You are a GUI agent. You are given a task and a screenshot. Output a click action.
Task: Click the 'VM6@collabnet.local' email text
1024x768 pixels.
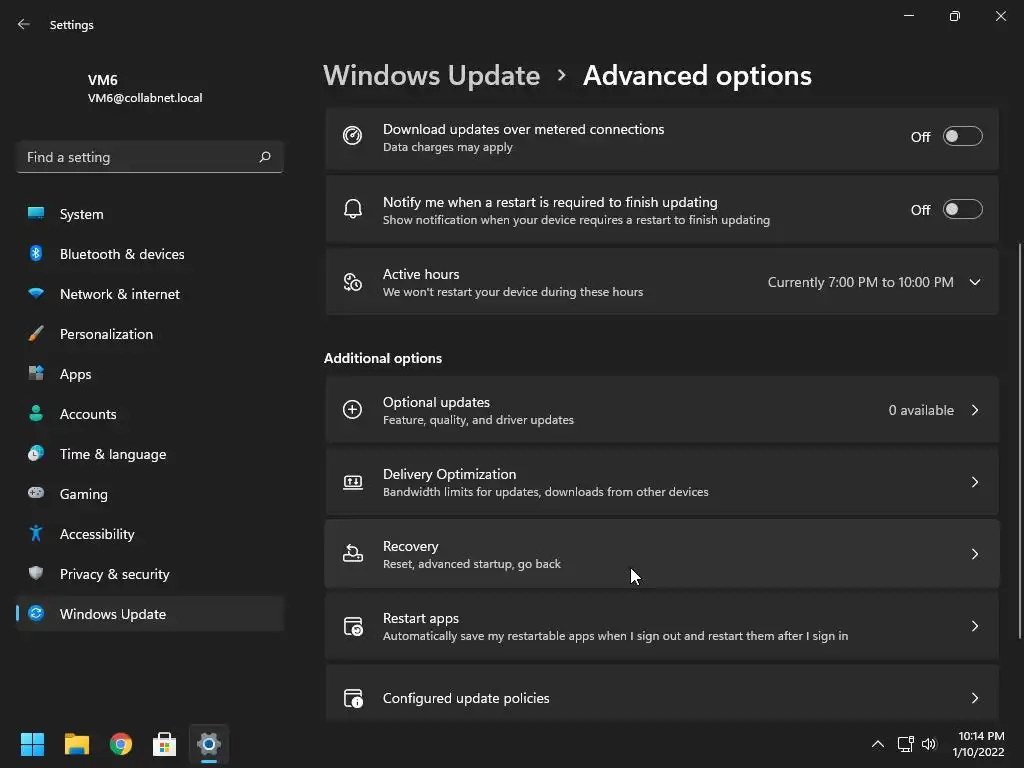[x=145, y=98]
